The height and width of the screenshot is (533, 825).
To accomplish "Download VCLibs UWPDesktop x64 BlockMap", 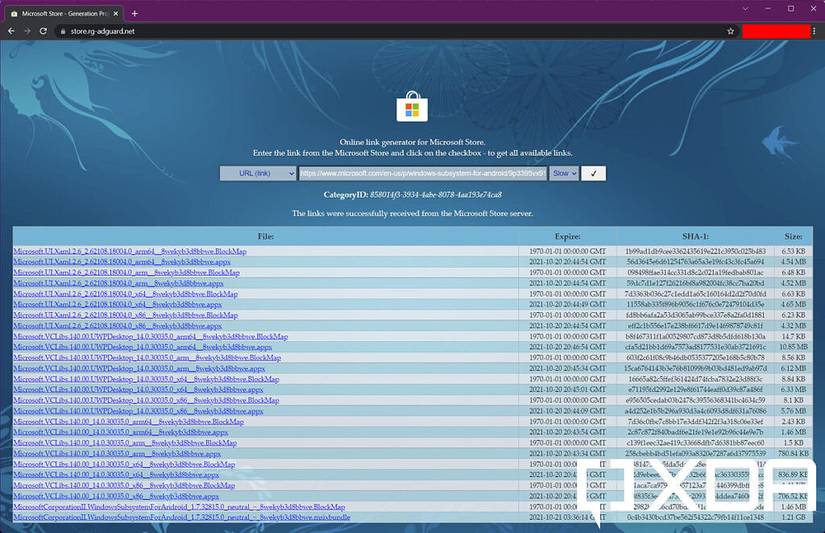I will point(146,379).
